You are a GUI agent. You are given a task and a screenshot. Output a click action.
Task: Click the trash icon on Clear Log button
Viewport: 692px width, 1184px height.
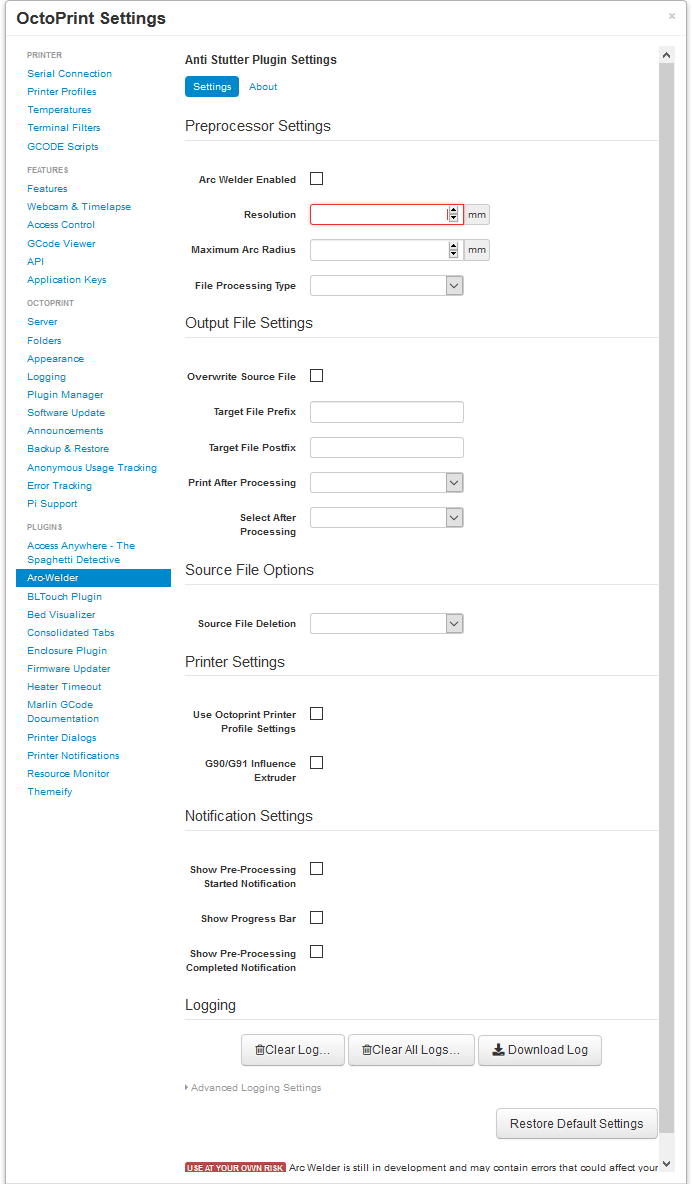(x=260, y=1050)
